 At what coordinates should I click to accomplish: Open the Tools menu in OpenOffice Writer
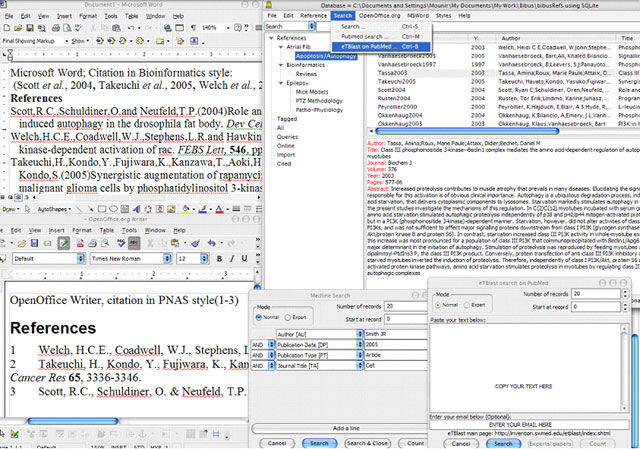tap(129, 230)
